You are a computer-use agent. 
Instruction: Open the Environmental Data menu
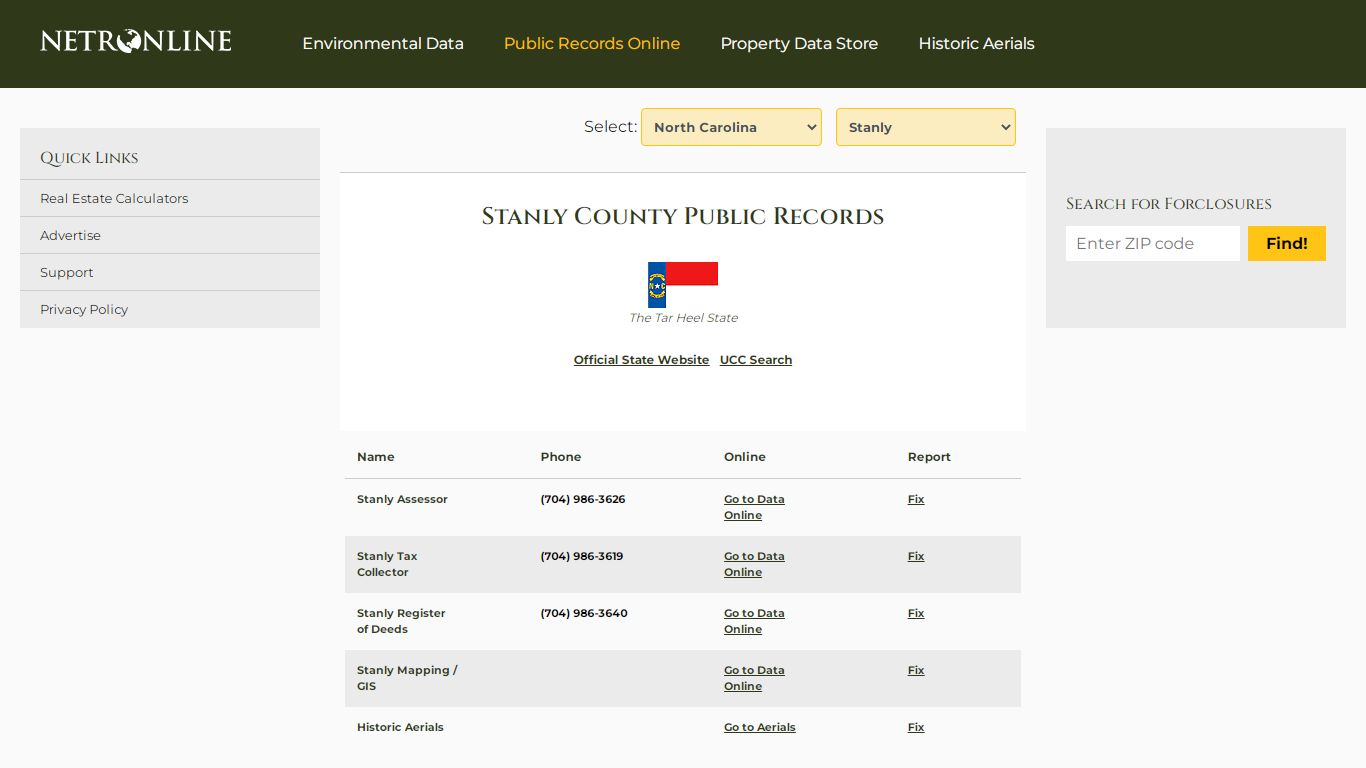click(383, 44)
